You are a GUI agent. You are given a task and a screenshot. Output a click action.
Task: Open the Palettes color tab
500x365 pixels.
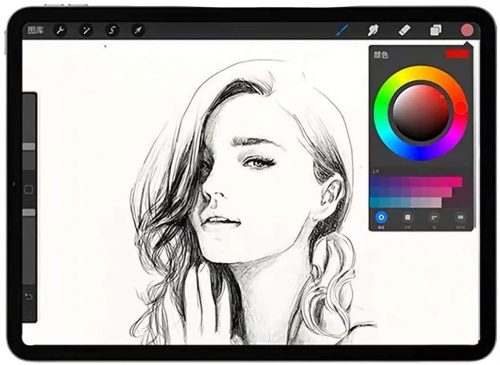[460, 218]
